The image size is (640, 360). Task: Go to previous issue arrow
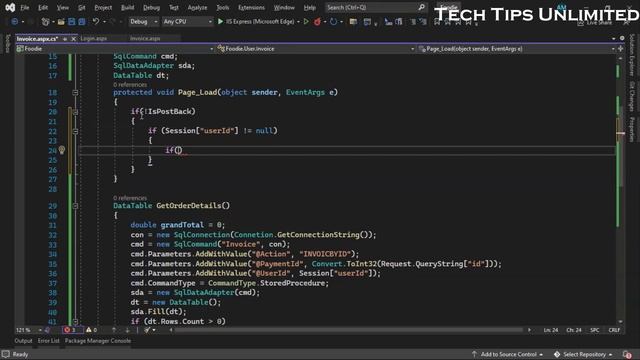(x=114, y=330)
